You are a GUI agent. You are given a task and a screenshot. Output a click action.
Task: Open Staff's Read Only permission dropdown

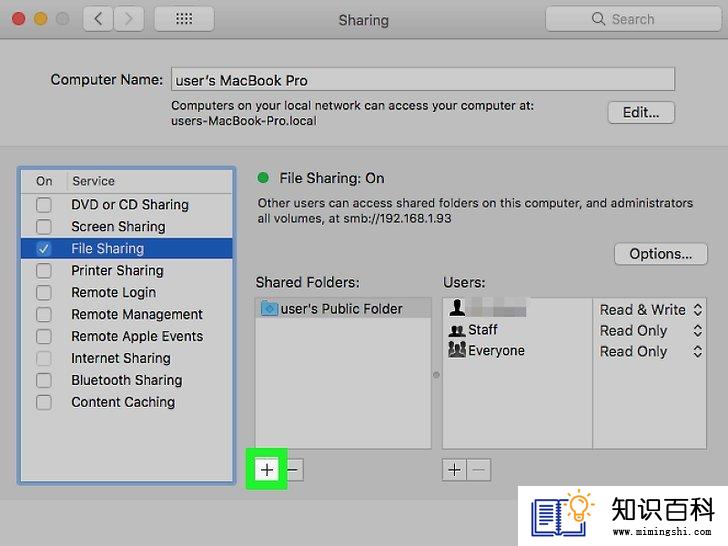click(650, 331)
